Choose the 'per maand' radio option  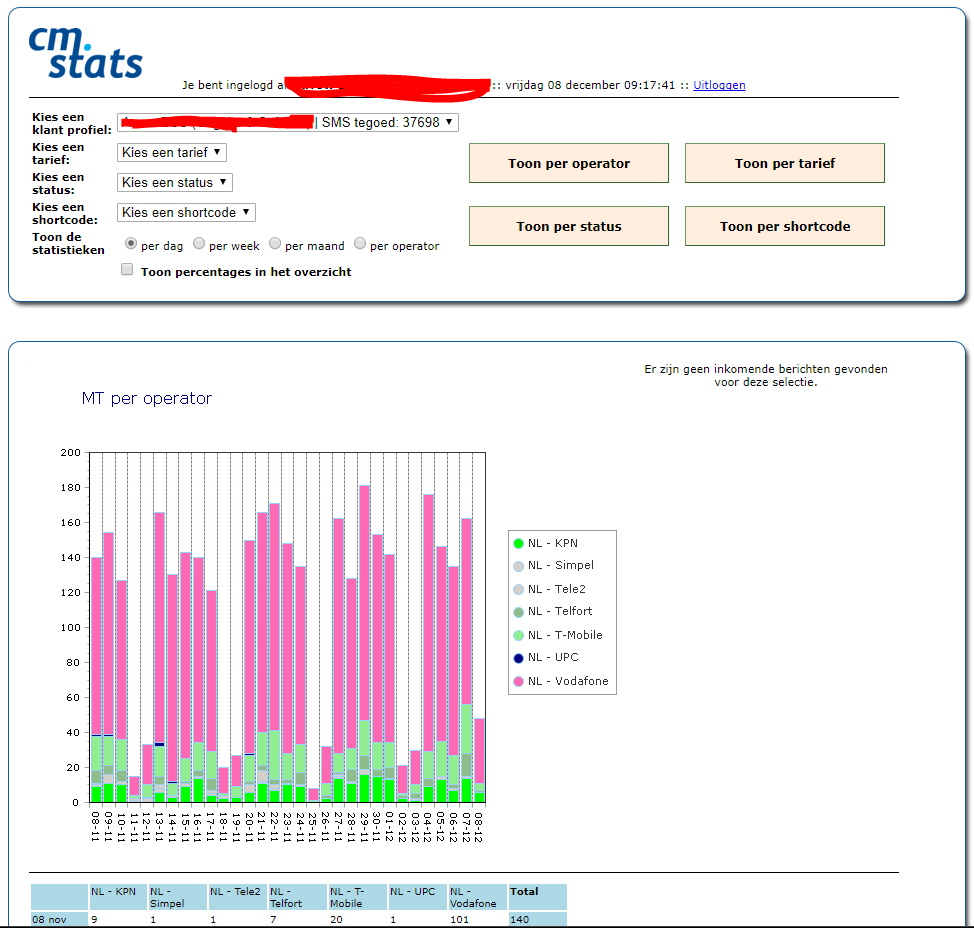click(x=275, y=244)
